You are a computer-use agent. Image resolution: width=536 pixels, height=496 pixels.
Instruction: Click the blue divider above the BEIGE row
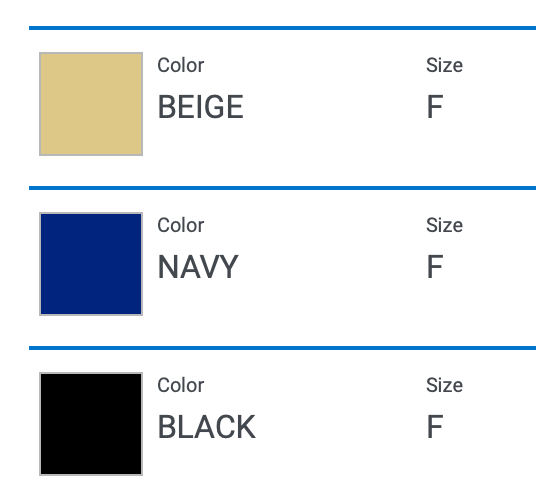282,28
